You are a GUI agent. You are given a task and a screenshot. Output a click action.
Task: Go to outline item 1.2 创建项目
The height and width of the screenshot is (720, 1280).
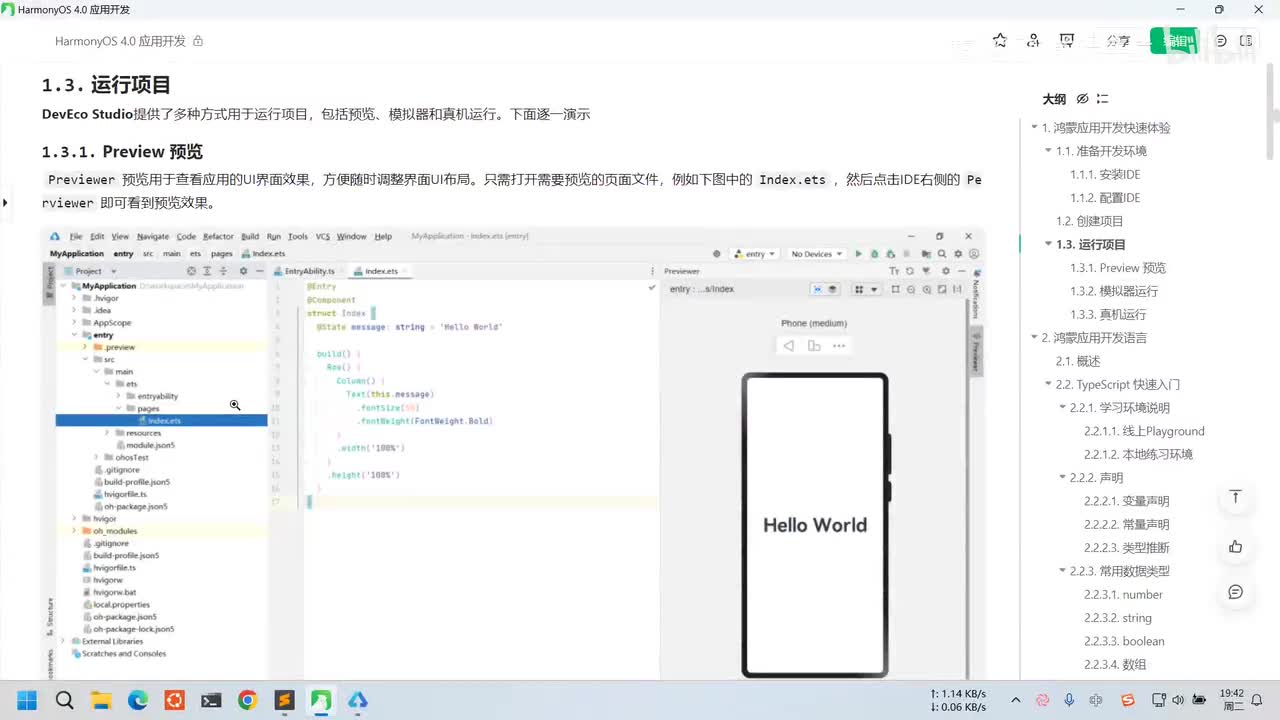pos(1090,221)
